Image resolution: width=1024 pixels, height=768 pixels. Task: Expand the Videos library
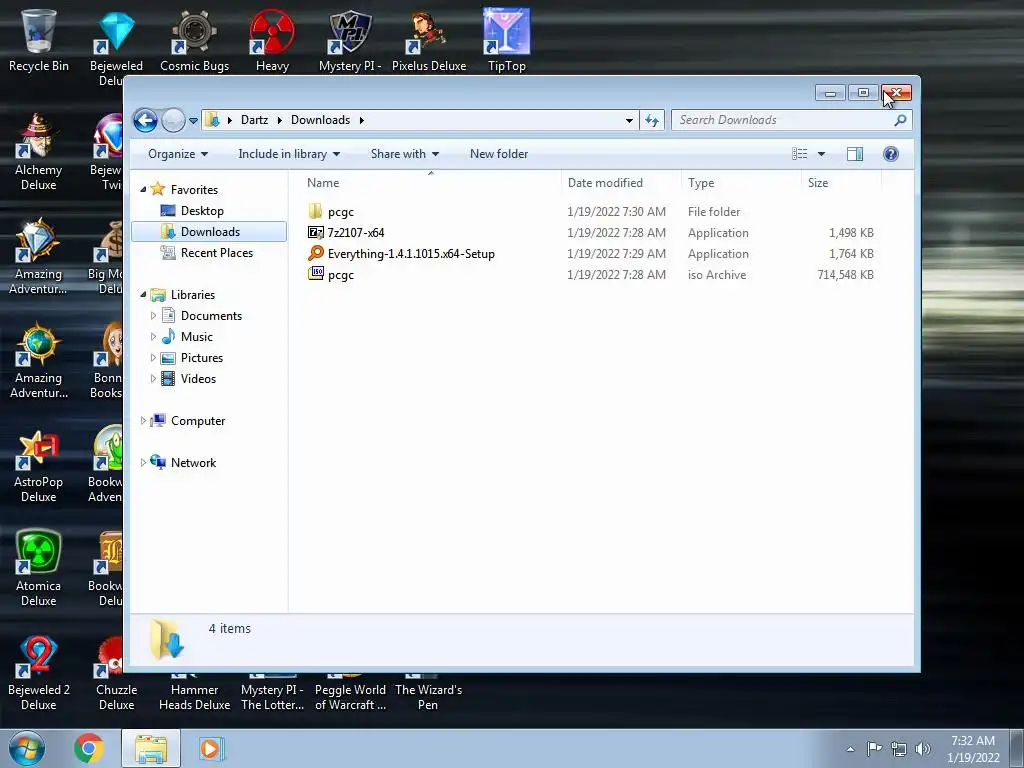point(153,379)
